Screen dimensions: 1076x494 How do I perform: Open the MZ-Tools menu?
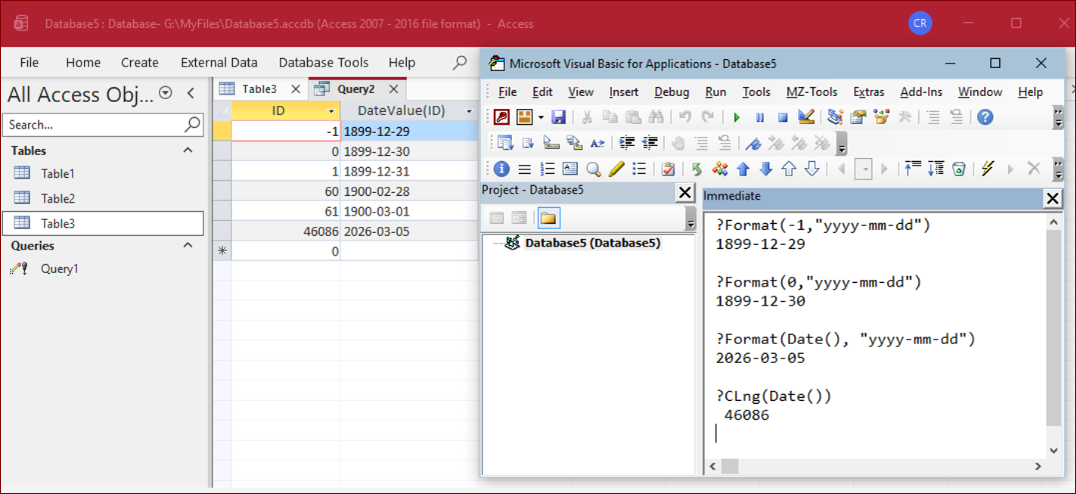pyautogui.click(x=812, y=92)
